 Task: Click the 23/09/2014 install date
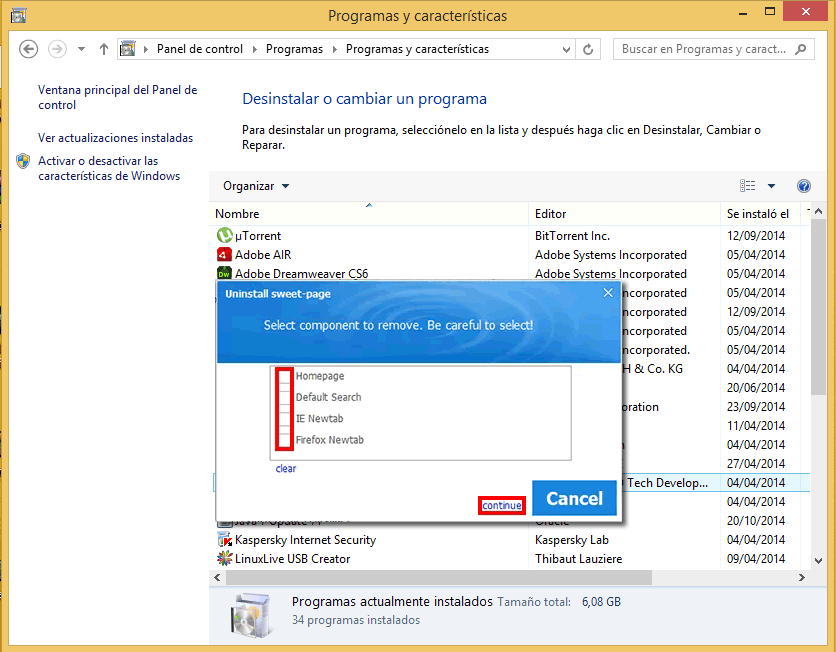coord(755,407)
